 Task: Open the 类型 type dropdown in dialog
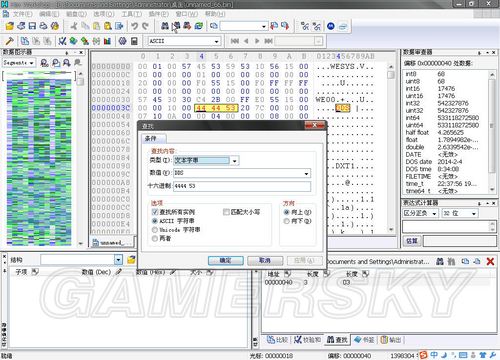point(235,161)
